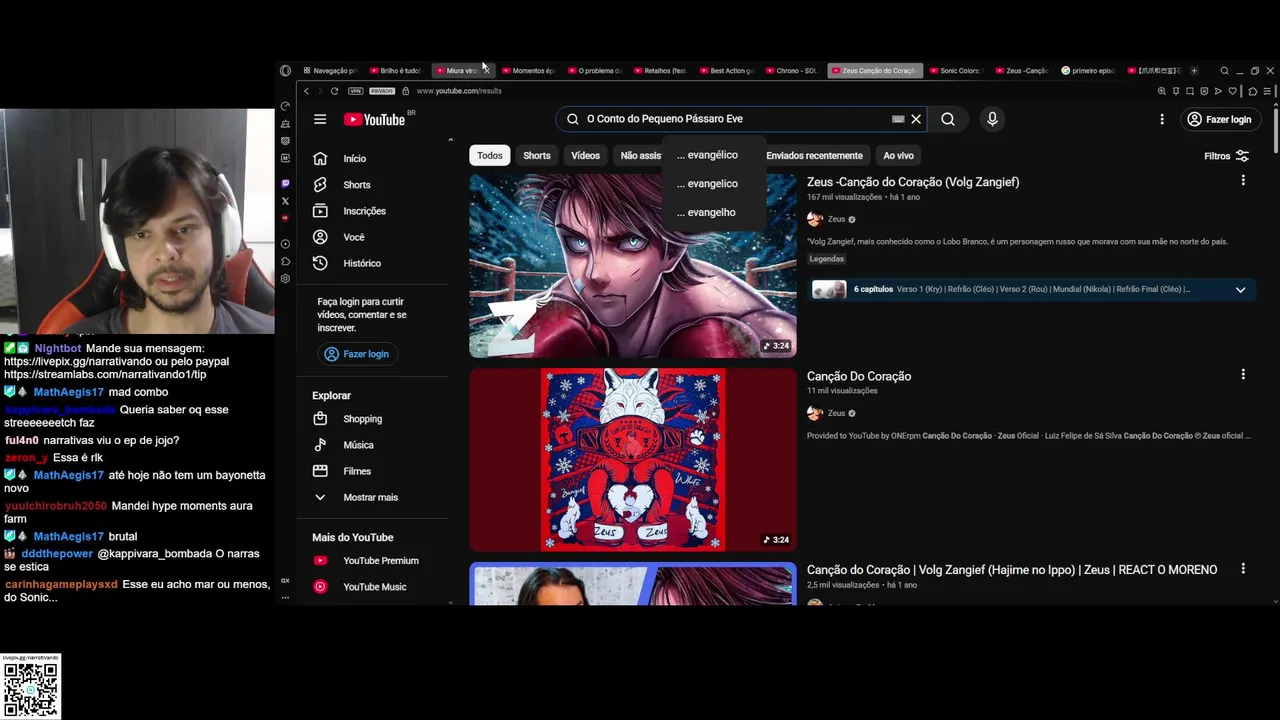Image resolution: width=1280 pixels, height=720 pixels.
Task: Open Twitch in the browser sidebar
Action: tap(285, 183)
